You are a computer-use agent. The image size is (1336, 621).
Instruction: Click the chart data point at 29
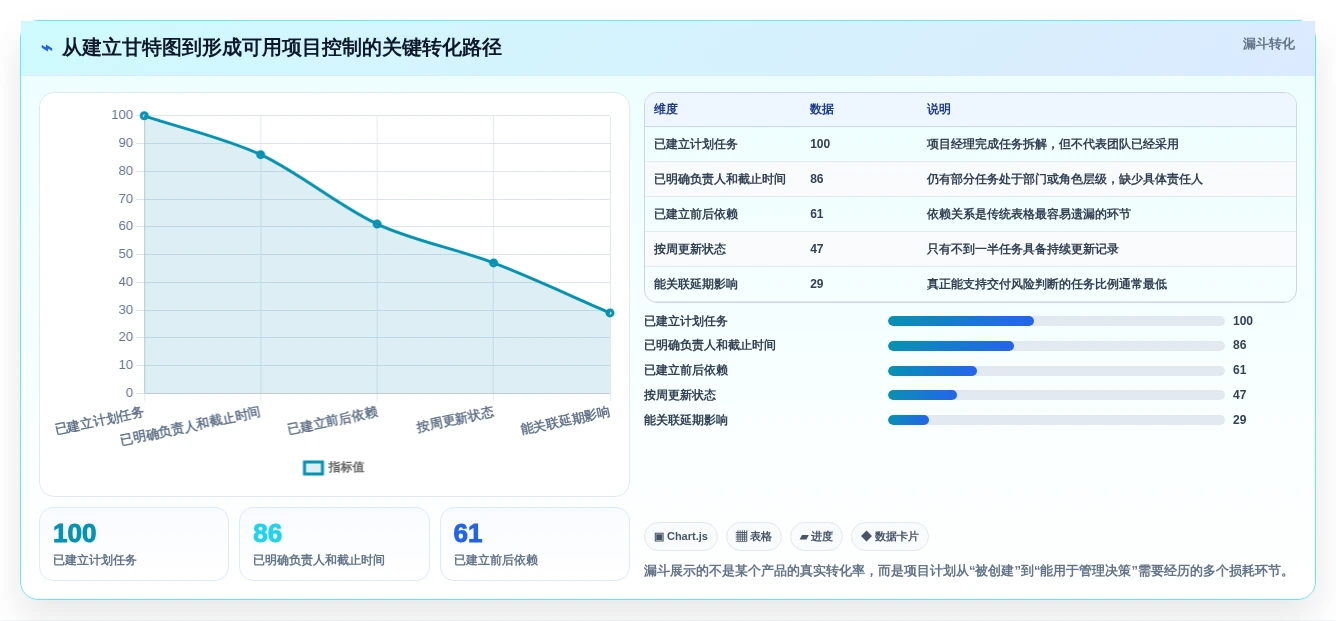click(610, 313)
